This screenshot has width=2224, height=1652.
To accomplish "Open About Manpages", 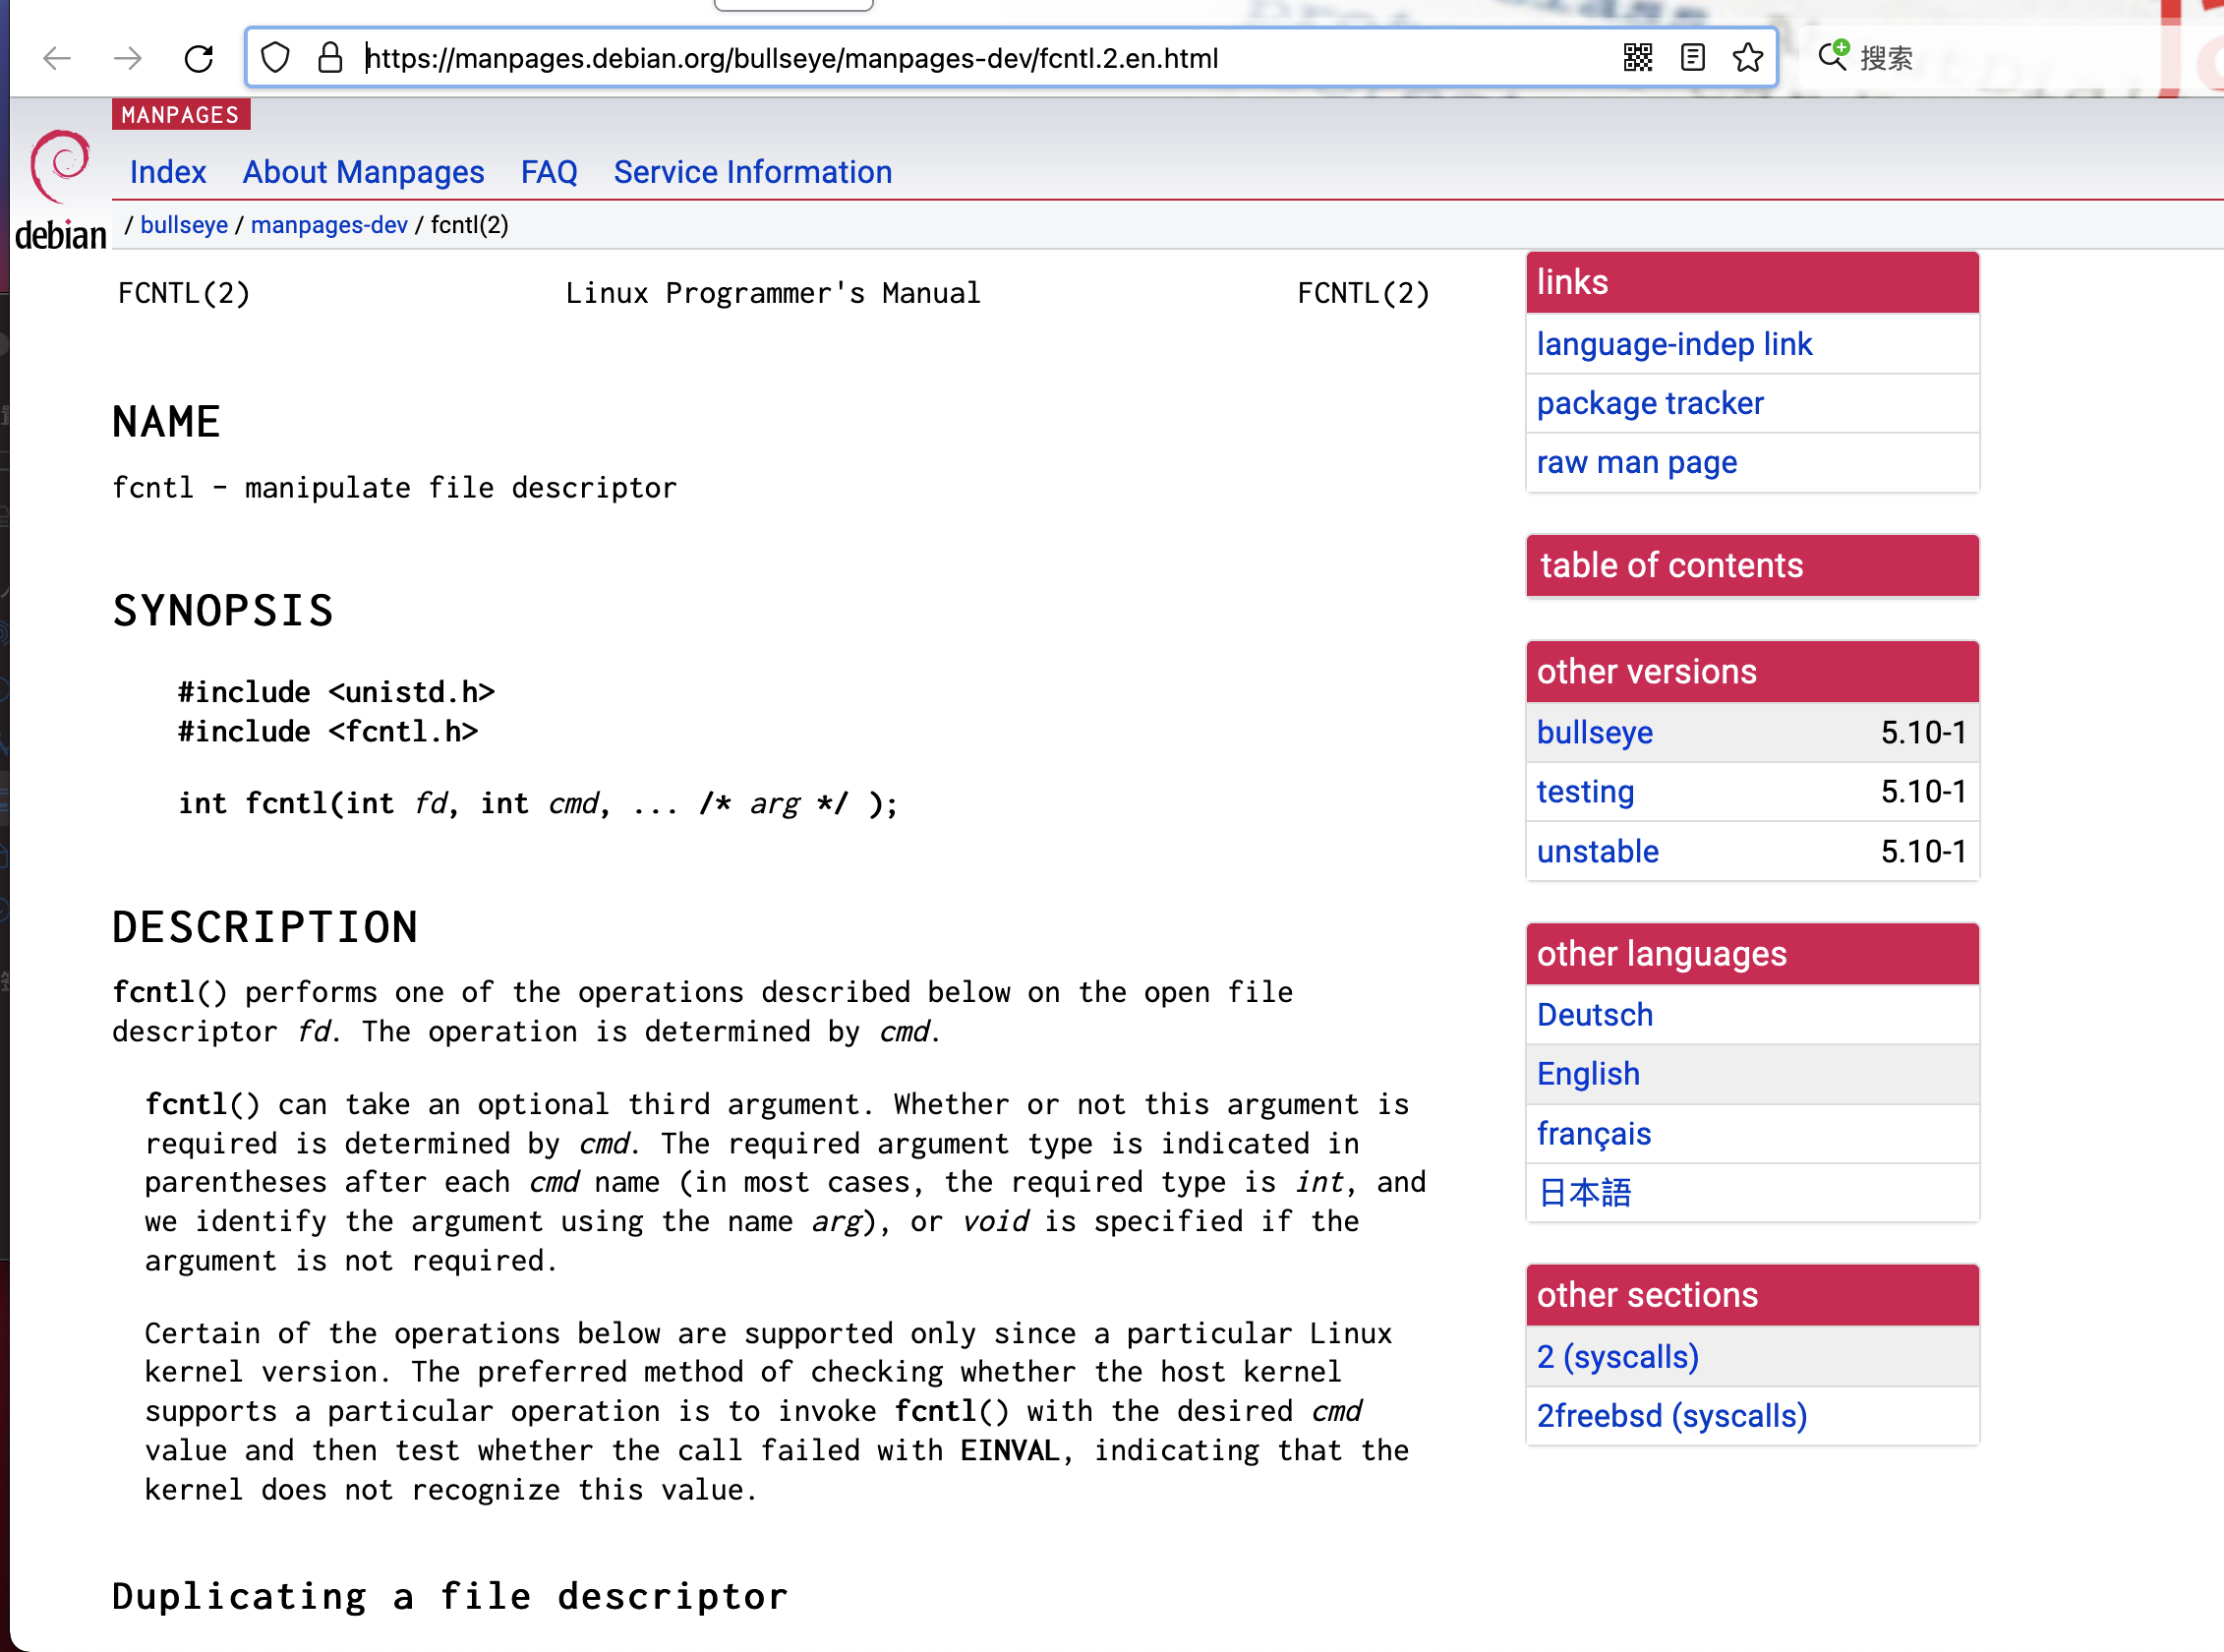I will [x=363, y=172].
